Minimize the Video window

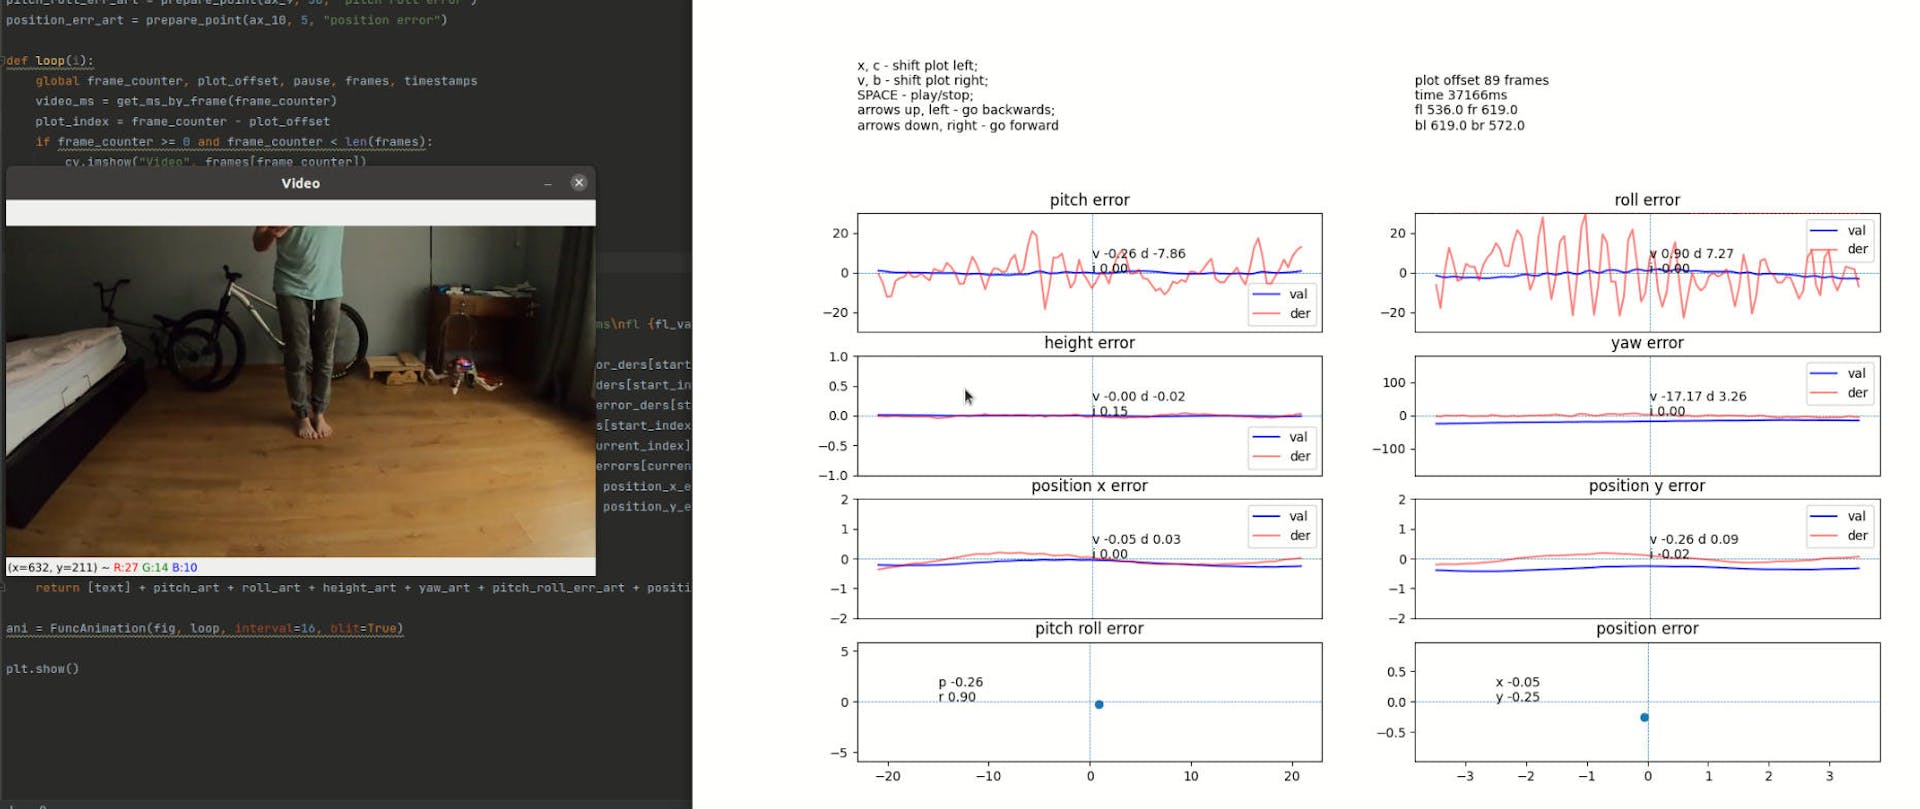548,184
